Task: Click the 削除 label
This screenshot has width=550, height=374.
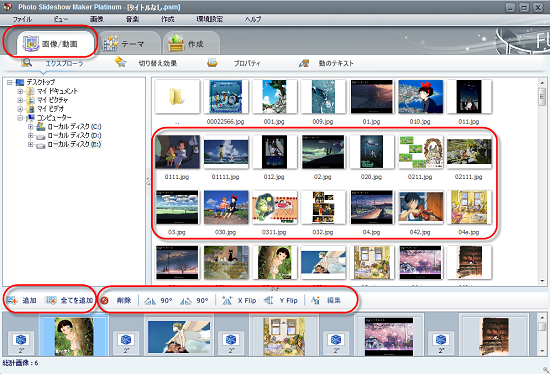Action: pos(124,300)
